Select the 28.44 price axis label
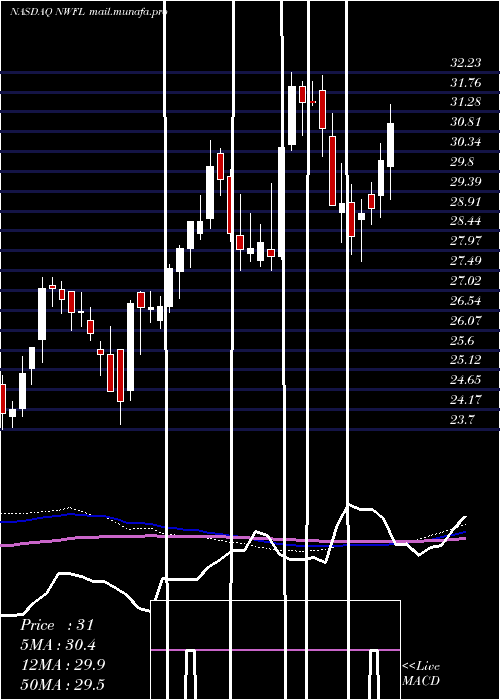Image resolution: width=500 pixels, height=700 pixels. tap(466, 221)
